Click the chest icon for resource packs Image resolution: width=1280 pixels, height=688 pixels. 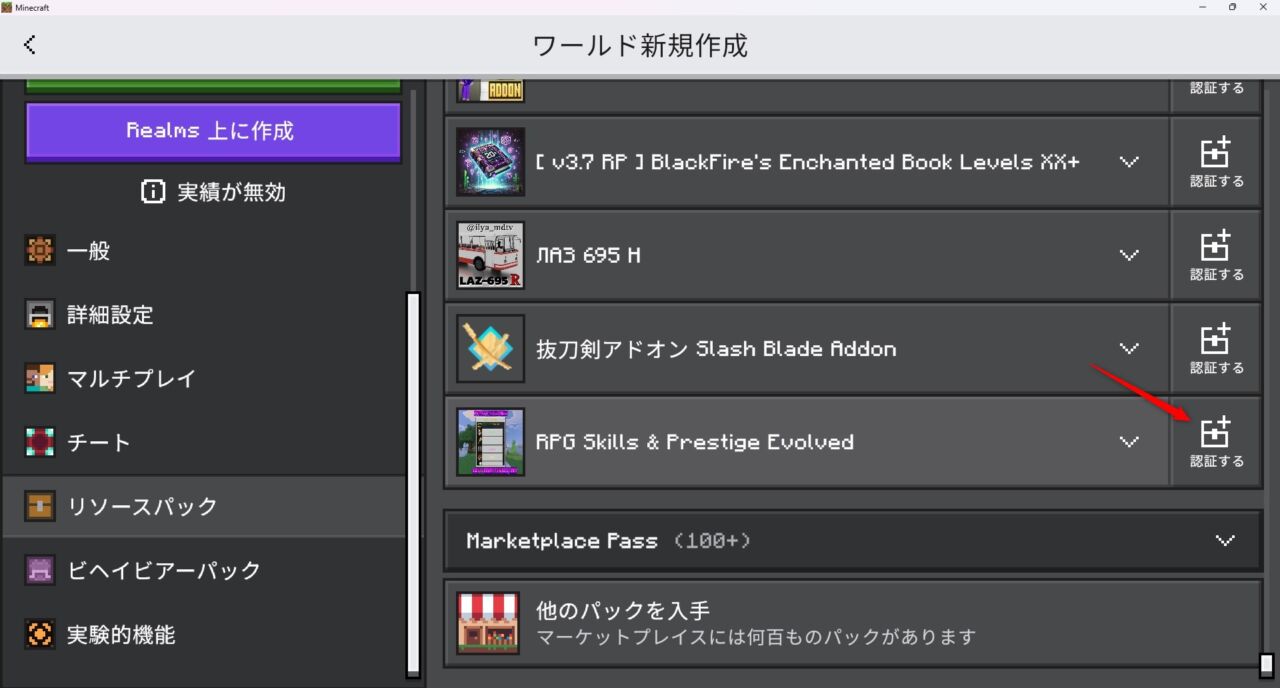point(40,506)
